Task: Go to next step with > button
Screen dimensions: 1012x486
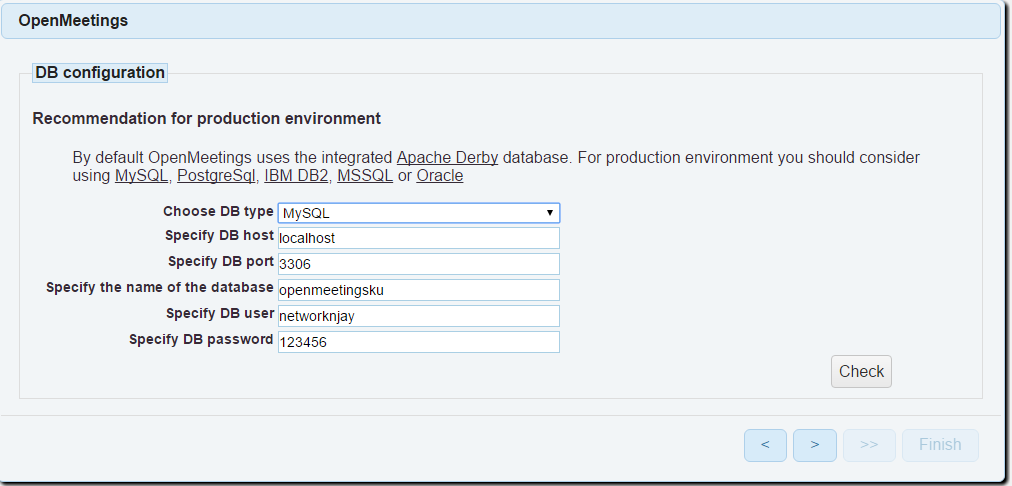Action: 815,445
